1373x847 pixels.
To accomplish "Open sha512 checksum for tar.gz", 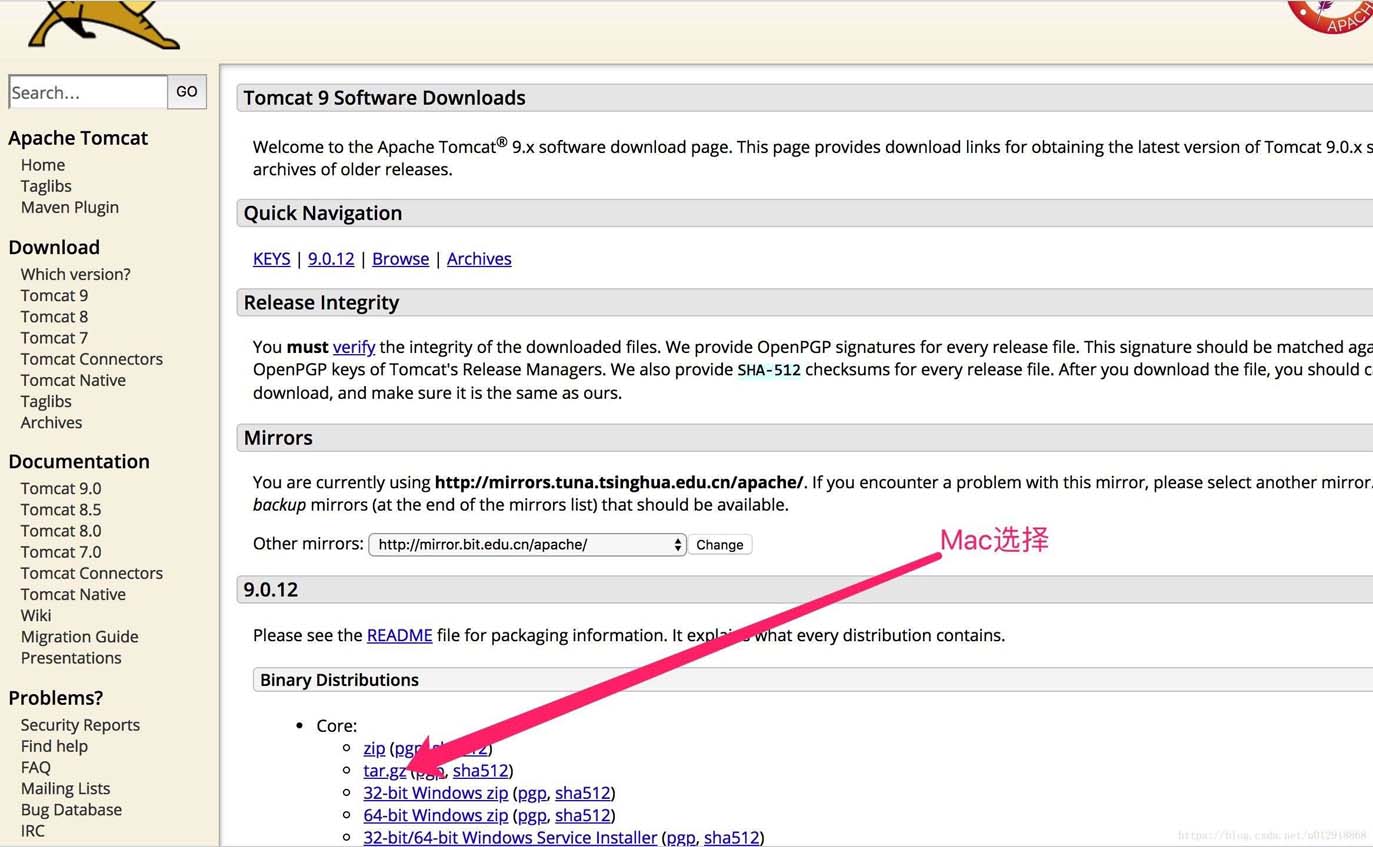I will click(x=480, y=771).
